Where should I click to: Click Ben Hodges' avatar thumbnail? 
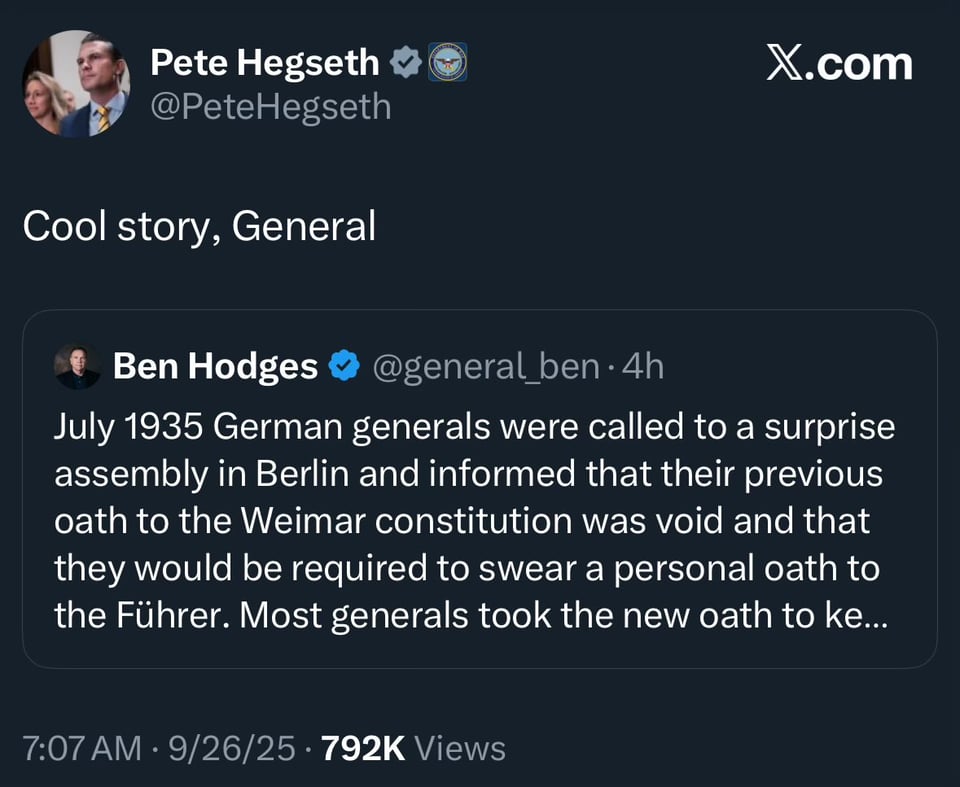point(79,366)
